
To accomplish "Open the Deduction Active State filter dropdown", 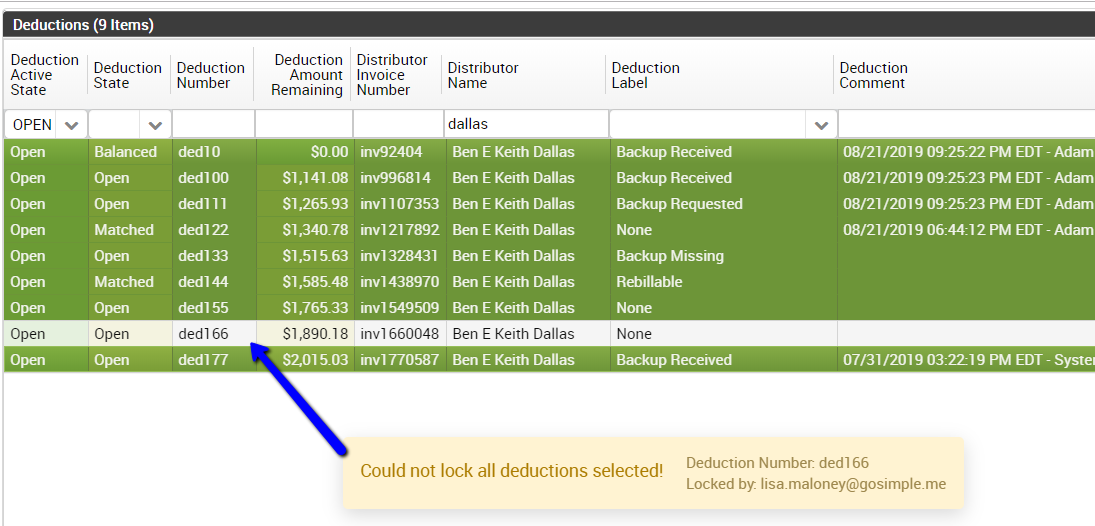I will [71, 125].
